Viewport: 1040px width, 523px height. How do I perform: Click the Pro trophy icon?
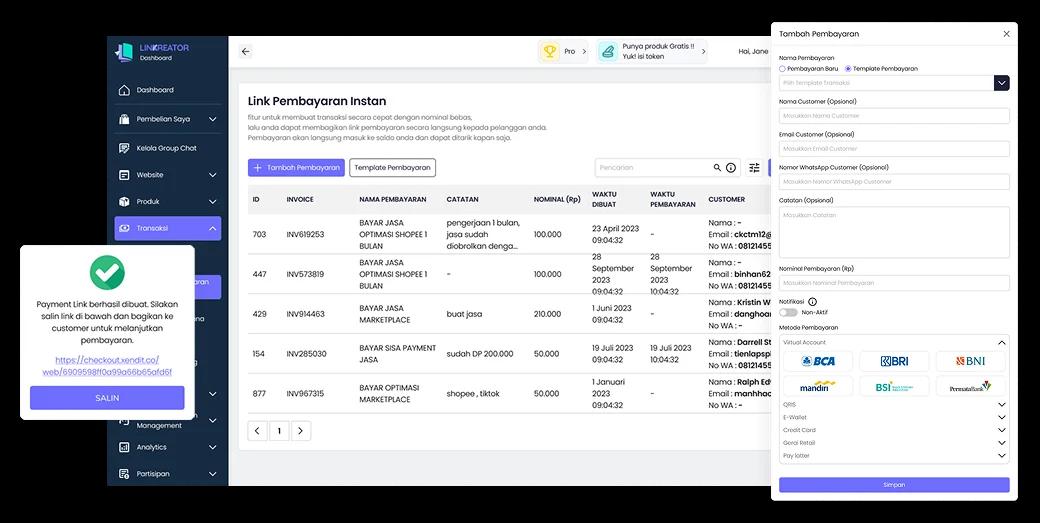click(x=549, y=51)
